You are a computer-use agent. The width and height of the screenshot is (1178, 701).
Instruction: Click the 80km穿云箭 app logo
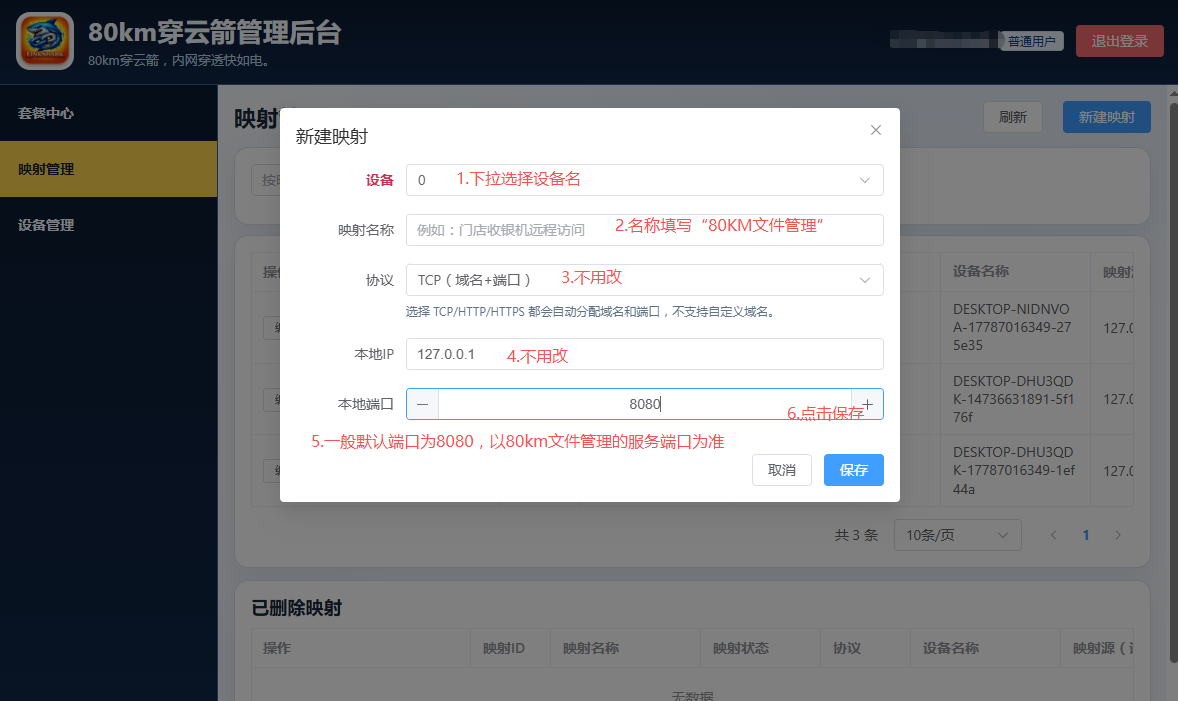coord(45,41)
